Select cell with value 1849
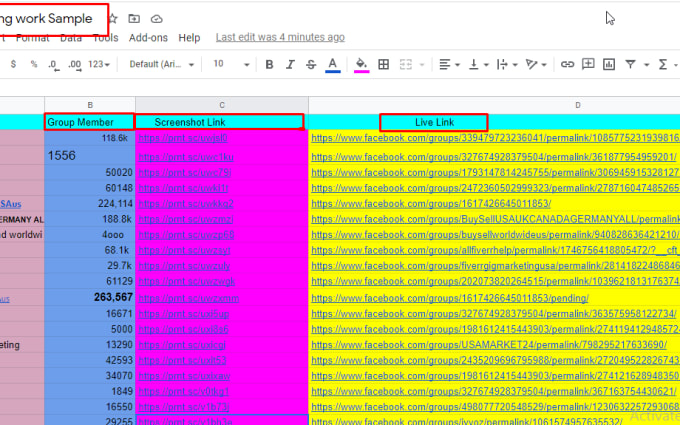 pos(90,391)
